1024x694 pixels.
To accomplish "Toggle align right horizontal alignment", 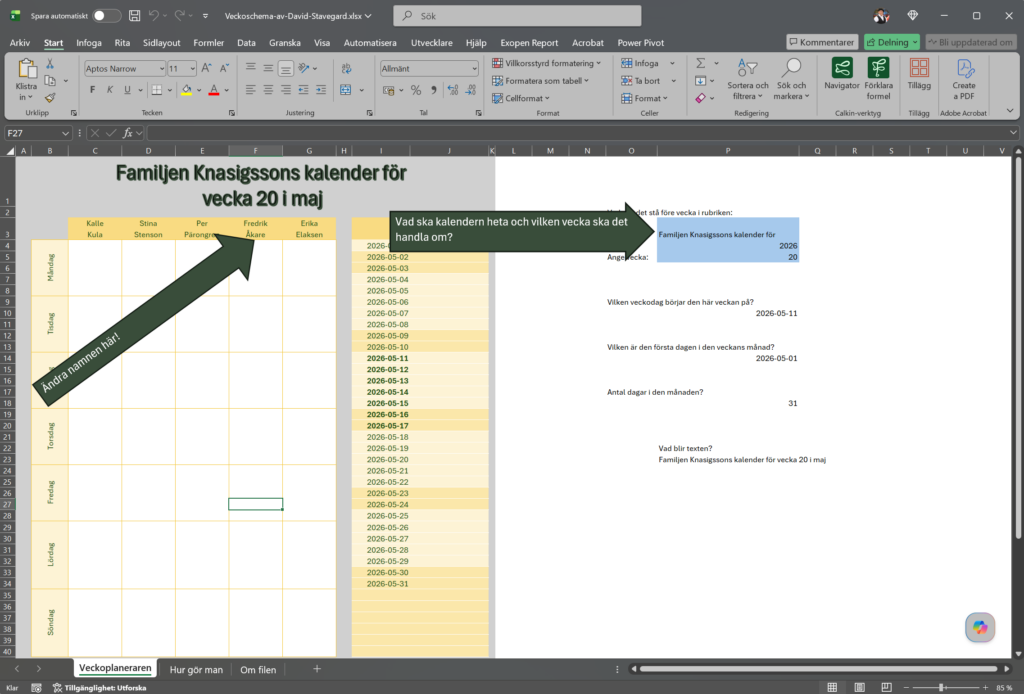I will (285, 89).
